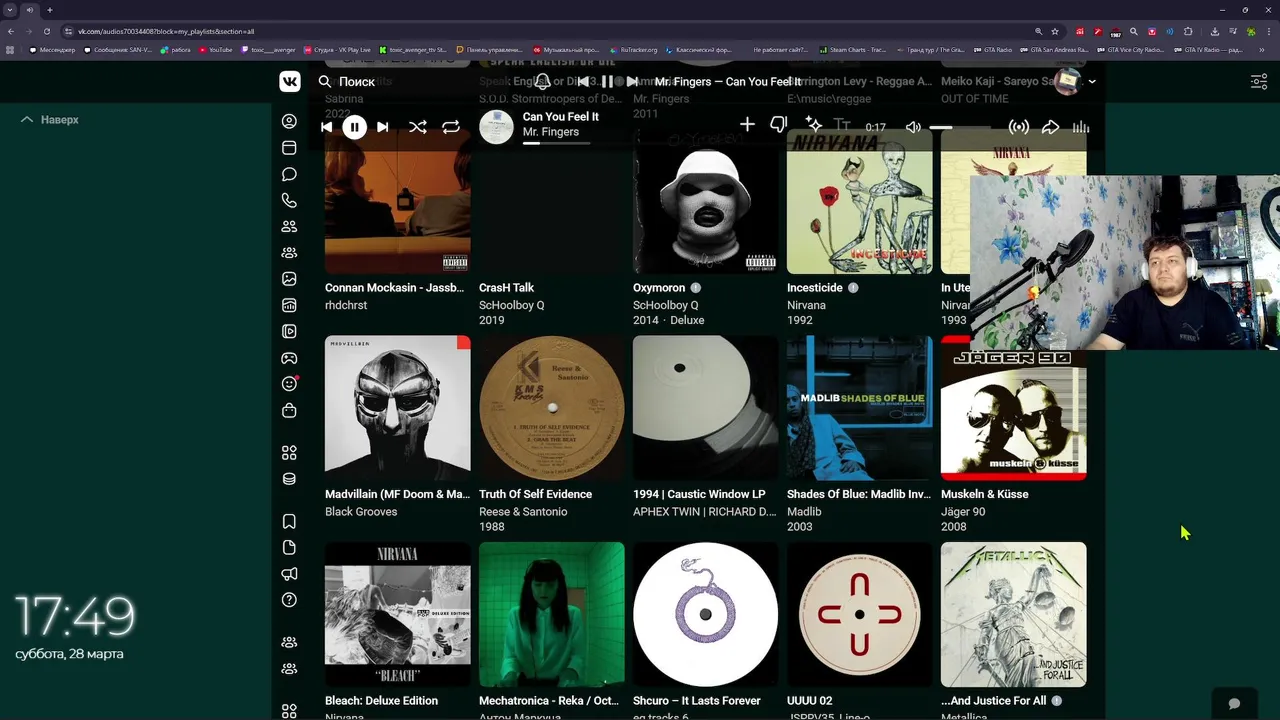Image resolution: width=1280 pixels, height=720 pixels.
Task: Click the sparkle recommendations icon in player
Action: (813, 125)
